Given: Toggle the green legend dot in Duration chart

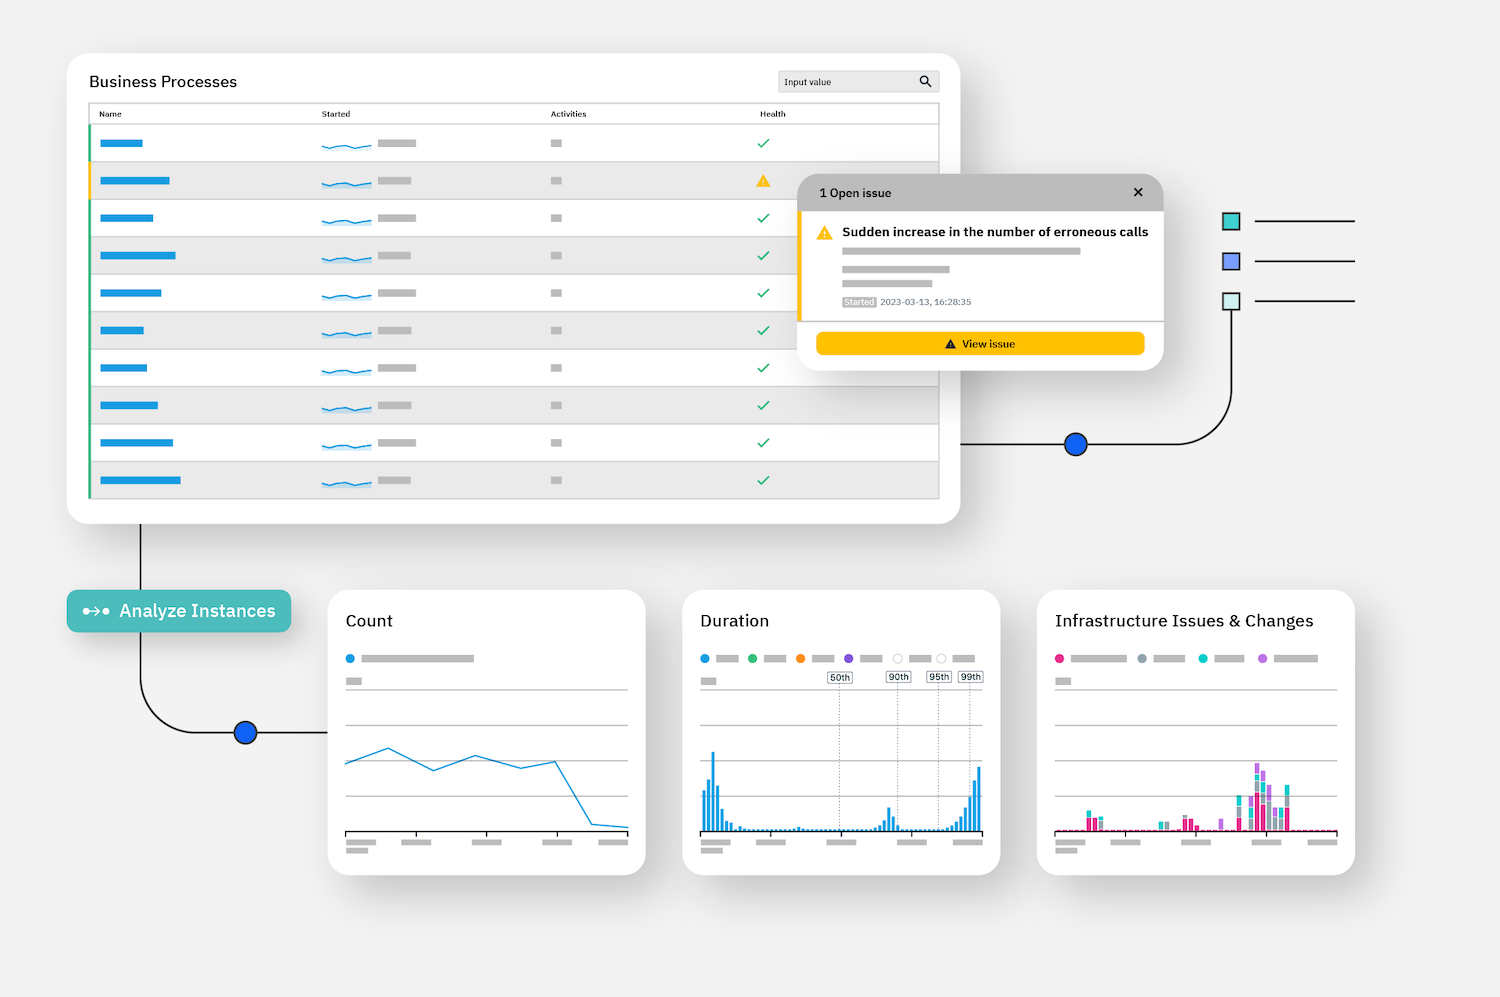Looking at the screenshot, I should pos(752,658).
